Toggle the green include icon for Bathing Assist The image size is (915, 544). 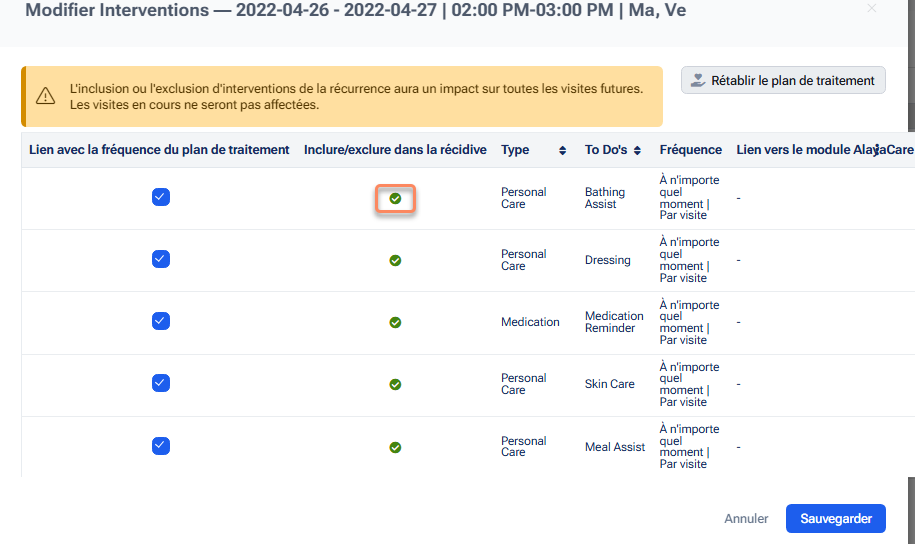[395, 198]
